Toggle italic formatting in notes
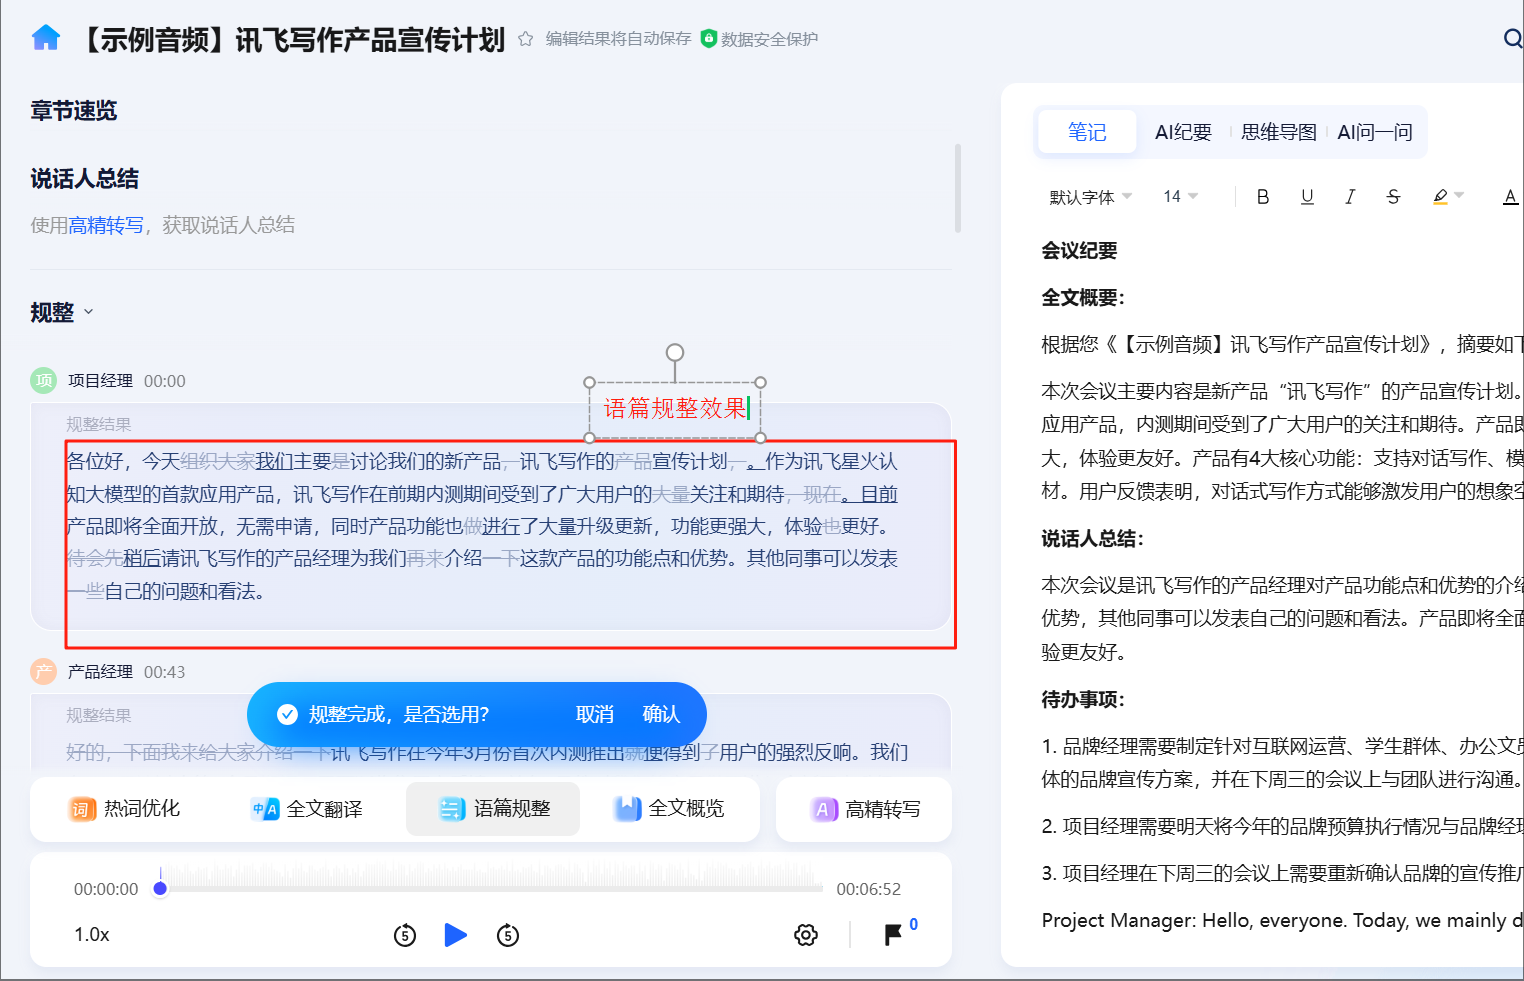This screenshot has height=981, width=1524. click(1350, 197)
